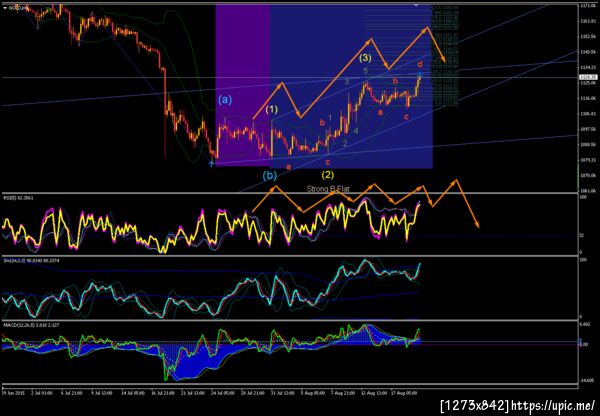
Task: Click the chart shift triangle on the top edge
Action: point(417,5)
